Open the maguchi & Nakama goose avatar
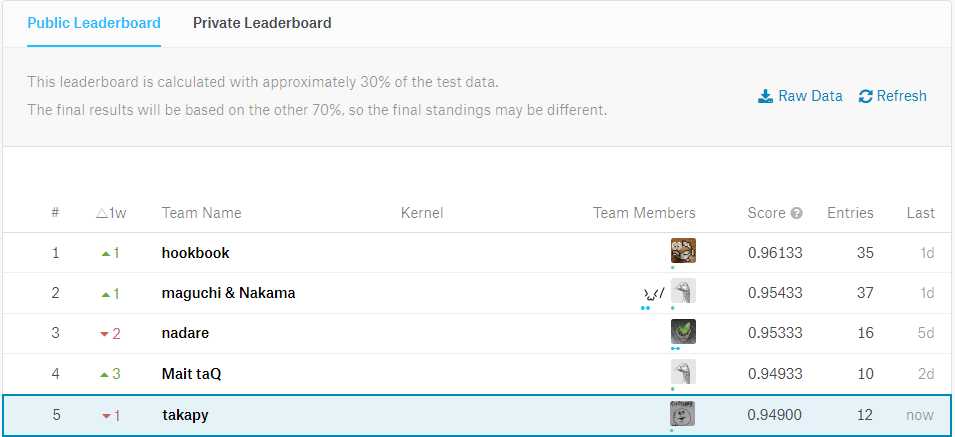Screen dimensions: 955x437 [x=683, y=292]
